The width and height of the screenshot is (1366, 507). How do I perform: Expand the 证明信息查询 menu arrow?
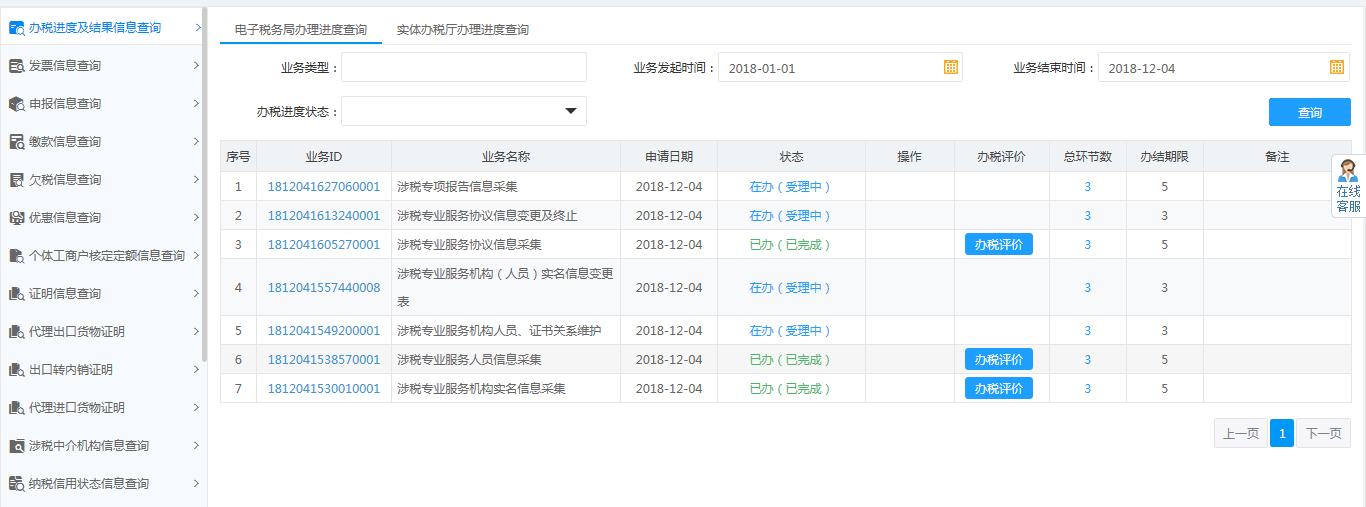(196, 294)
